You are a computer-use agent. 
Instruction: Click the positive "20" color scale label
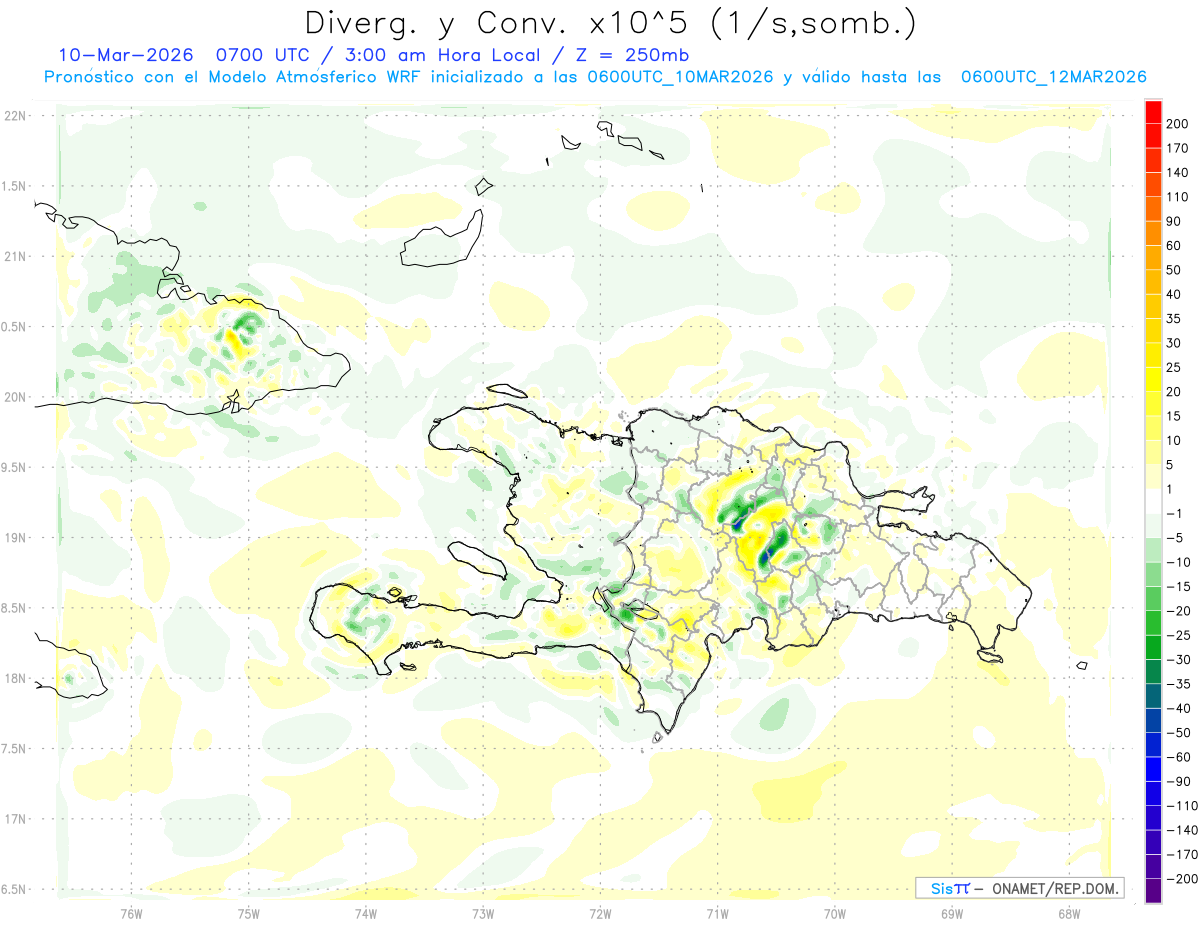click(1174, 392)
